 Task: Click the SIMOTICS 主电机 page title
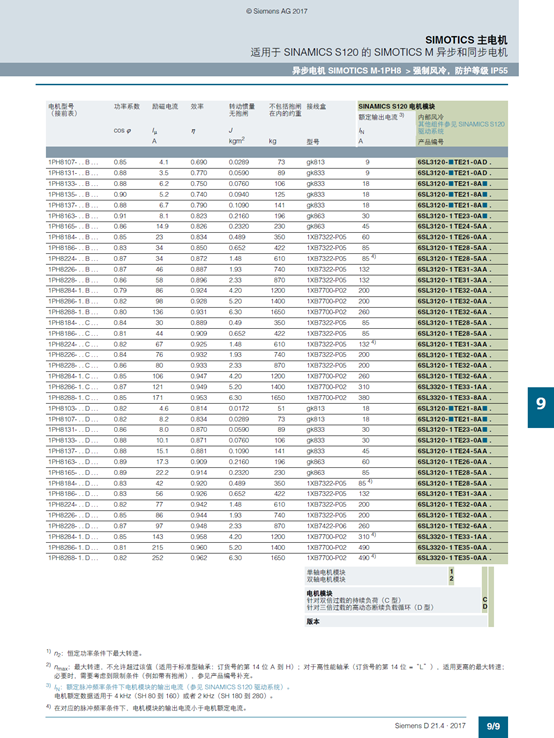[466, 40]
